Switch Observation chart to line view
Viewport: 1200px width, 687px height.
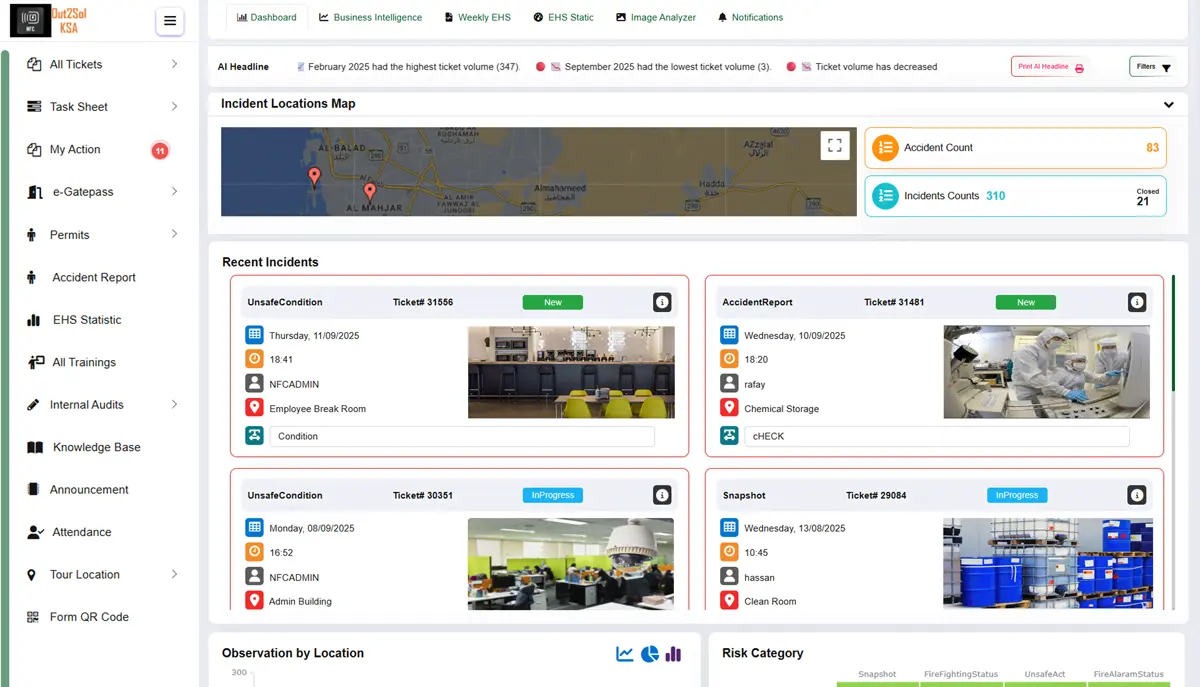click(x=625, y=654)
